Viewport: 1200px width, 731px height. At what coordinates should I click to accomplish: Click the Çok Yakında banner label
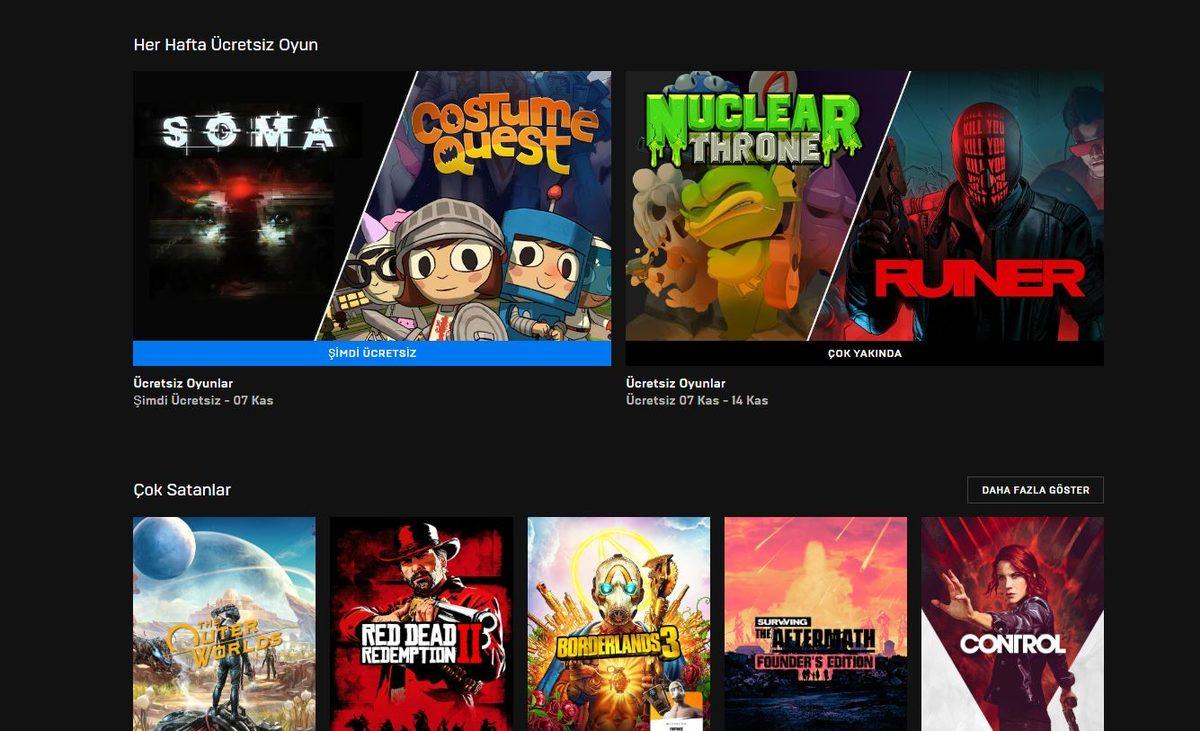(x=865, y=353)
